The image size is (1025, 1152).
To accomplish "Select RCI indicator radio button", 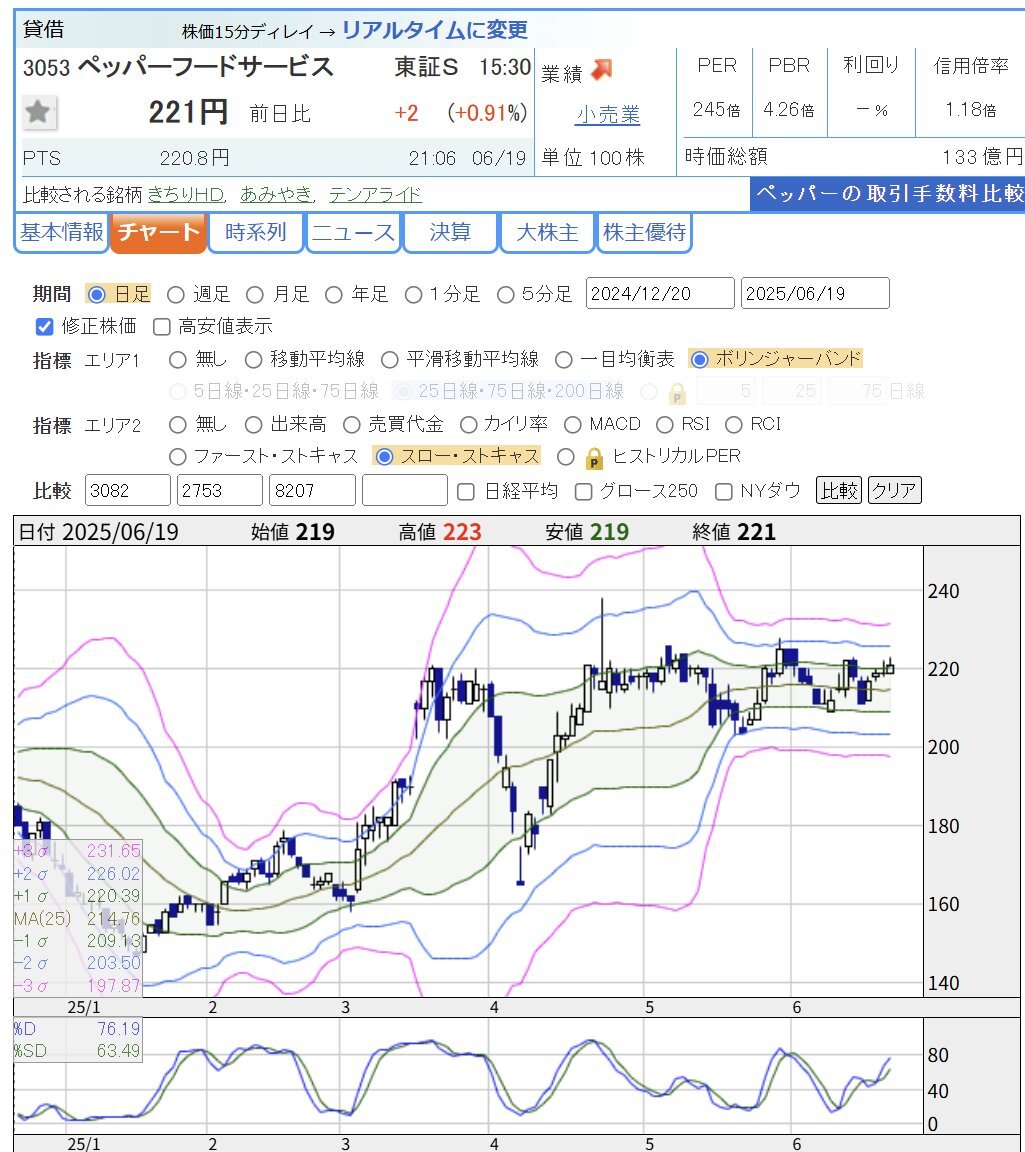I will point(734,425).
